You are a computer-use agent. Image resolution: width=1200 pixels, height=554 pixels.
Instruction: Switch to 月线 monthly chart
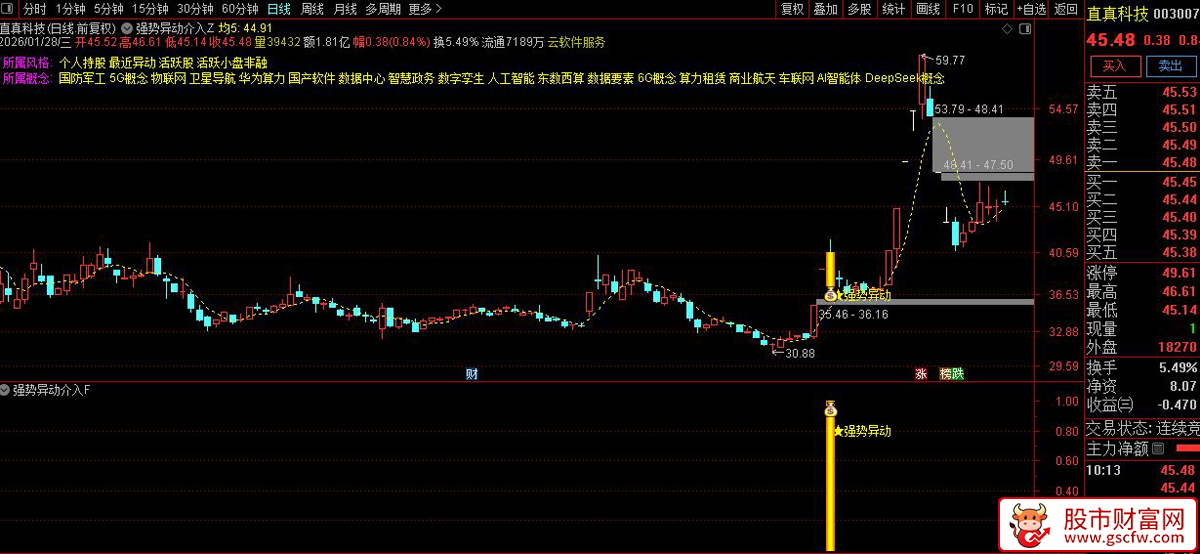click(345, 9)
